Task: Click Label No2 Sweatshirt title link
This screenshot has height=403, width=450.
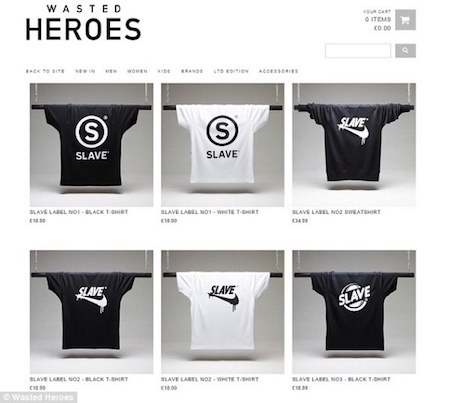Action: (336, 212)
